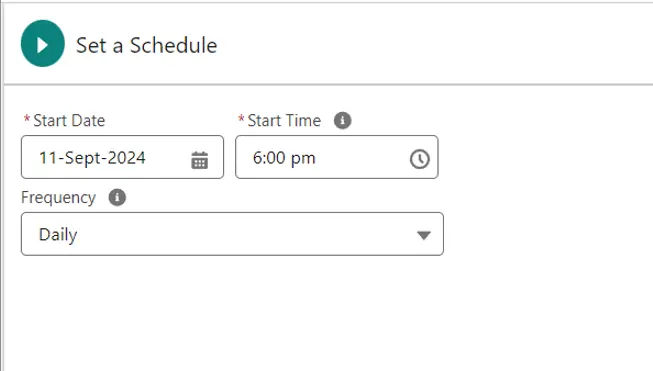Click the Start Date label

[69, 121]
